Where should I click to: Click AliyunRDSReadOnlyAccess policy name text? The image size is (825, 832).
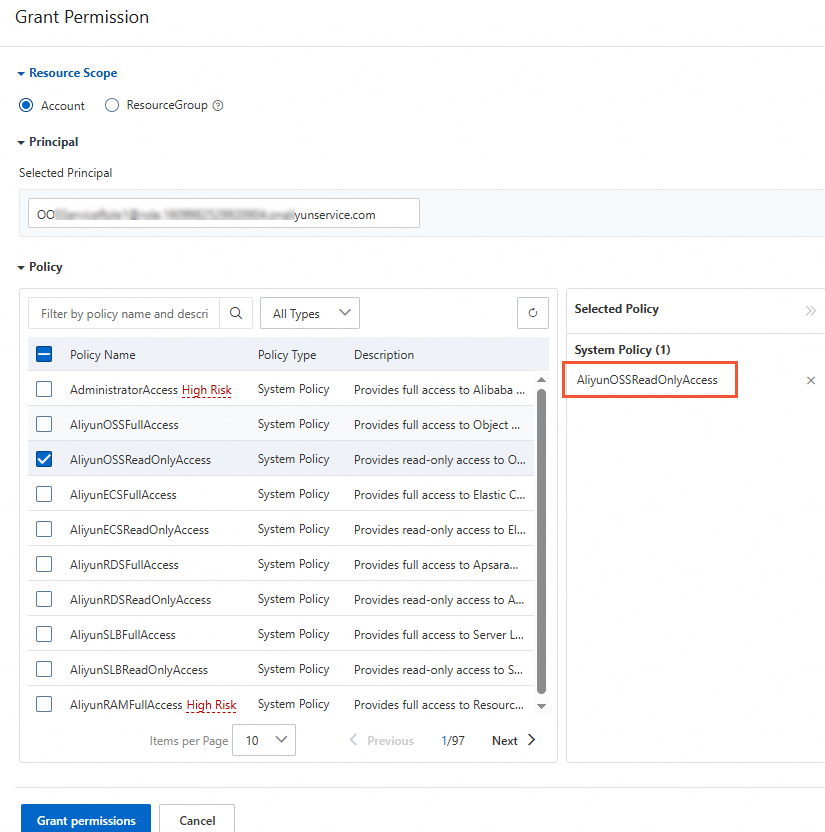pos(141,600)
